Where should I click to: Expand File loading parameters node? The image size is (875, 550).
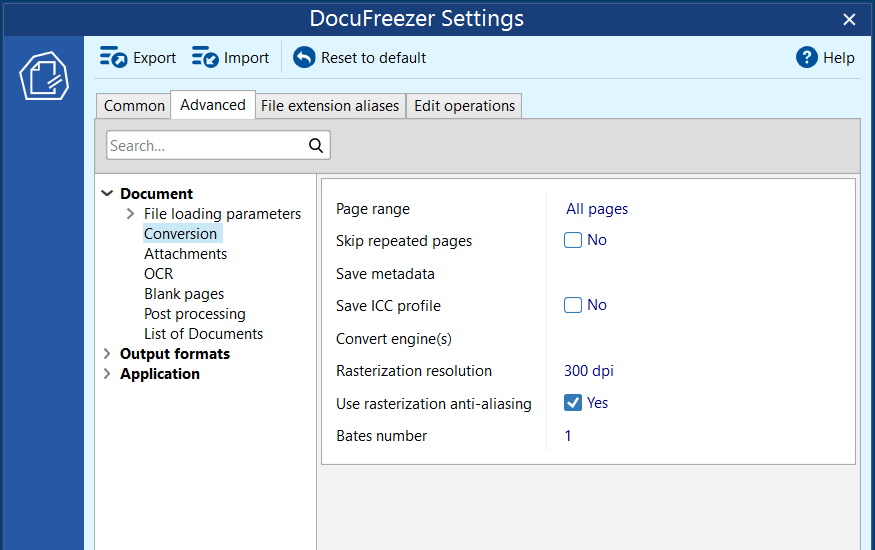(131, 214)
